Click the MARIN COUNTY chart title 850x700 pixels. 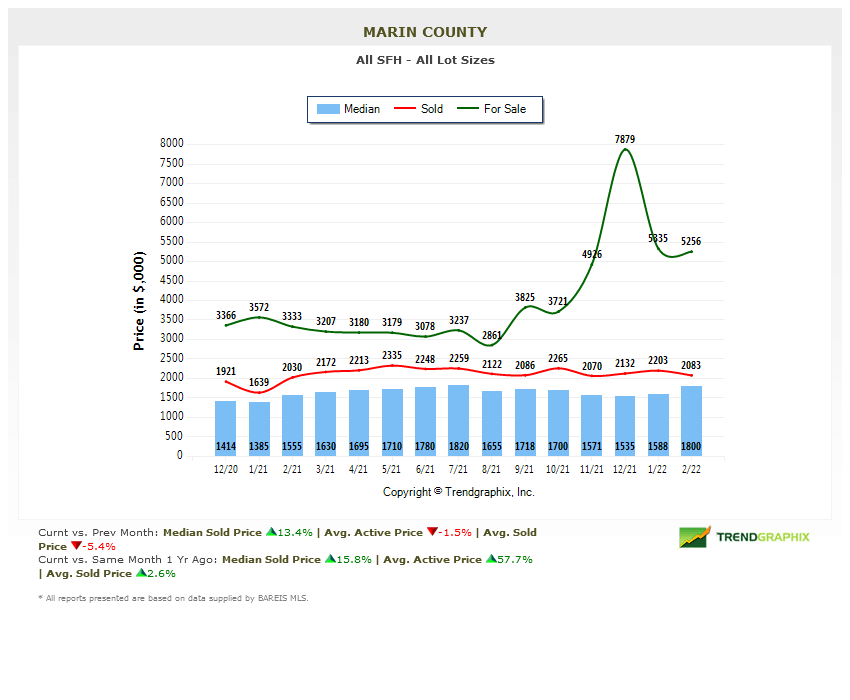point(425,32)
